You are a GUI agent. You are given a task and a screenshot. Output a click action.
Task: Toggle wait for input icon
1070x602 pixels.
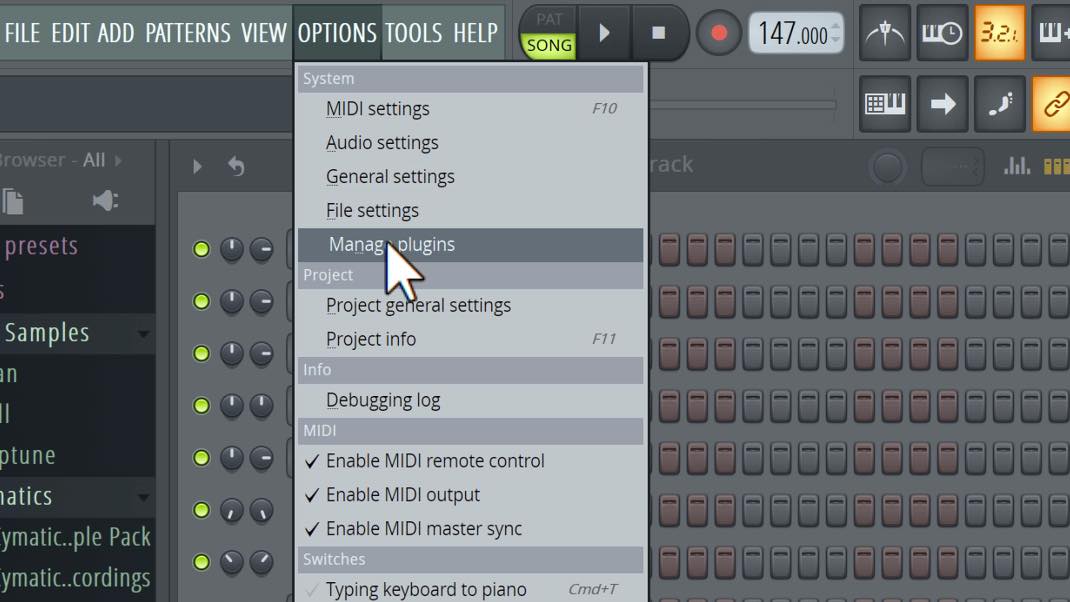pos(942,33)
